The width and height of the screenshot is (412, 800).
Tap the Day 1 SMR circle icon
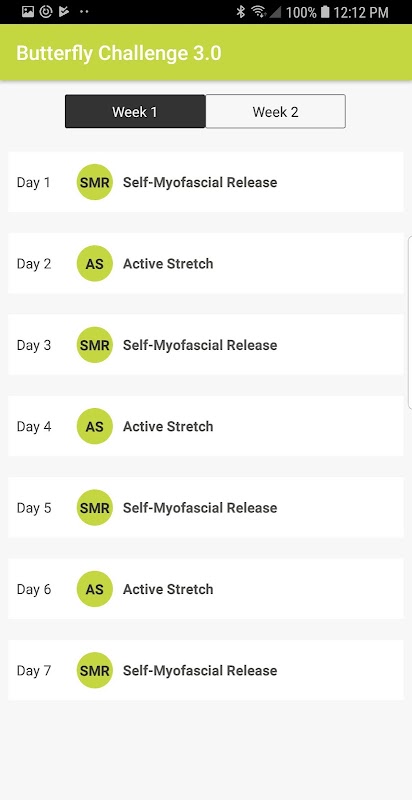[94, 182]
